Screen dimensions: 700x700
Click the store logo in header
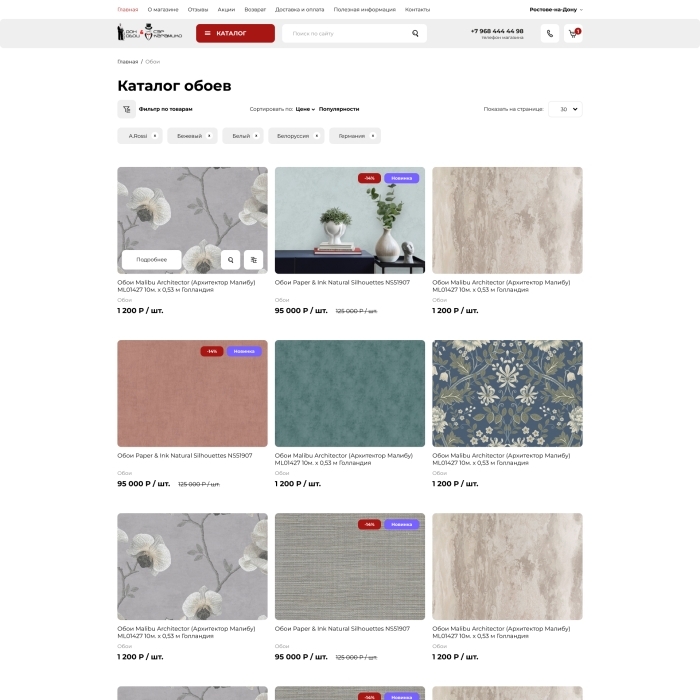coord(140,33)
